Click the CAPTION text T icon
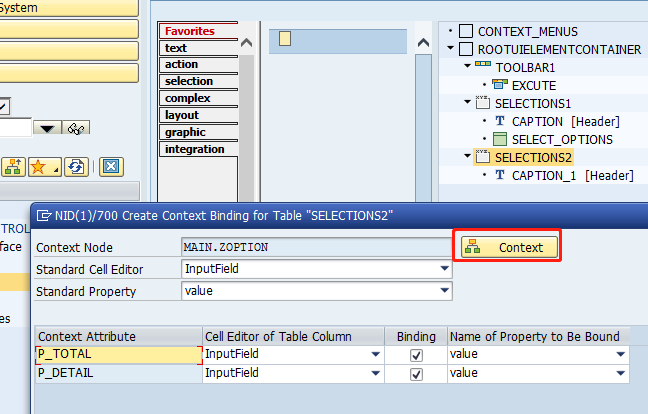Screen dimensions: 648x414 500,121
